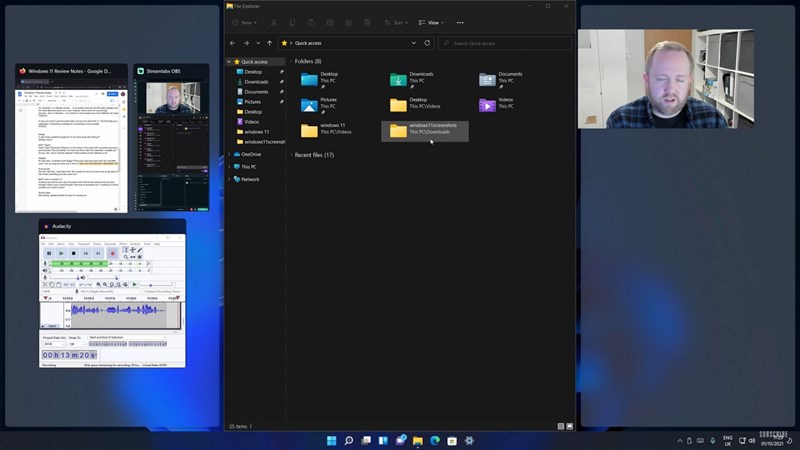
Task: Open the Downloads folder tile
Action: click(425, 80)
